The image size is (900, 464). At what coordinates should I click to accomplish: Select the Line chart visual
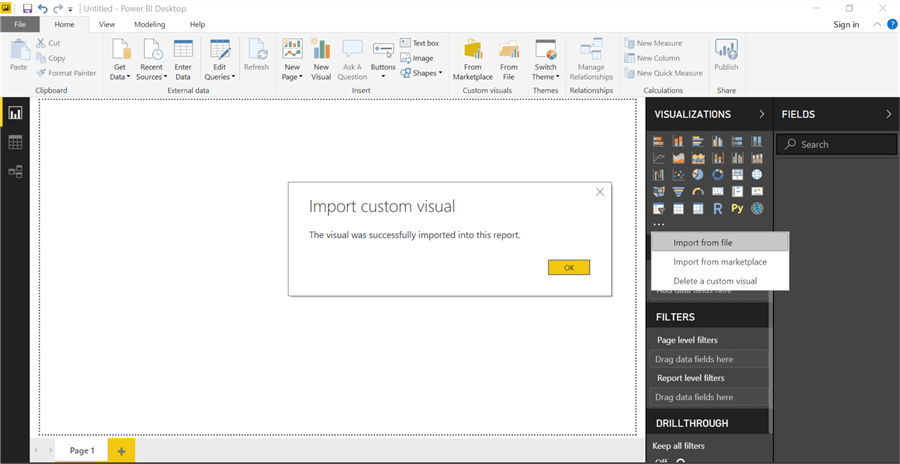coord(659,158)
